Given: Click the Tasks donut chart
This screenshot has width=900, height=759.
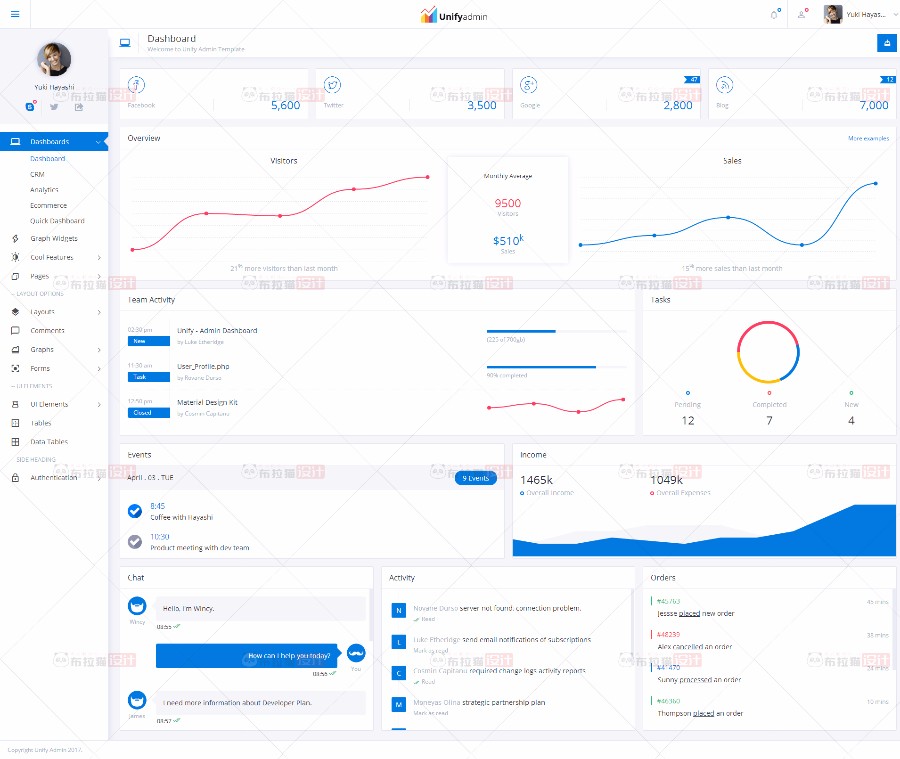Looking at the screenshot, I should (768, 352).
